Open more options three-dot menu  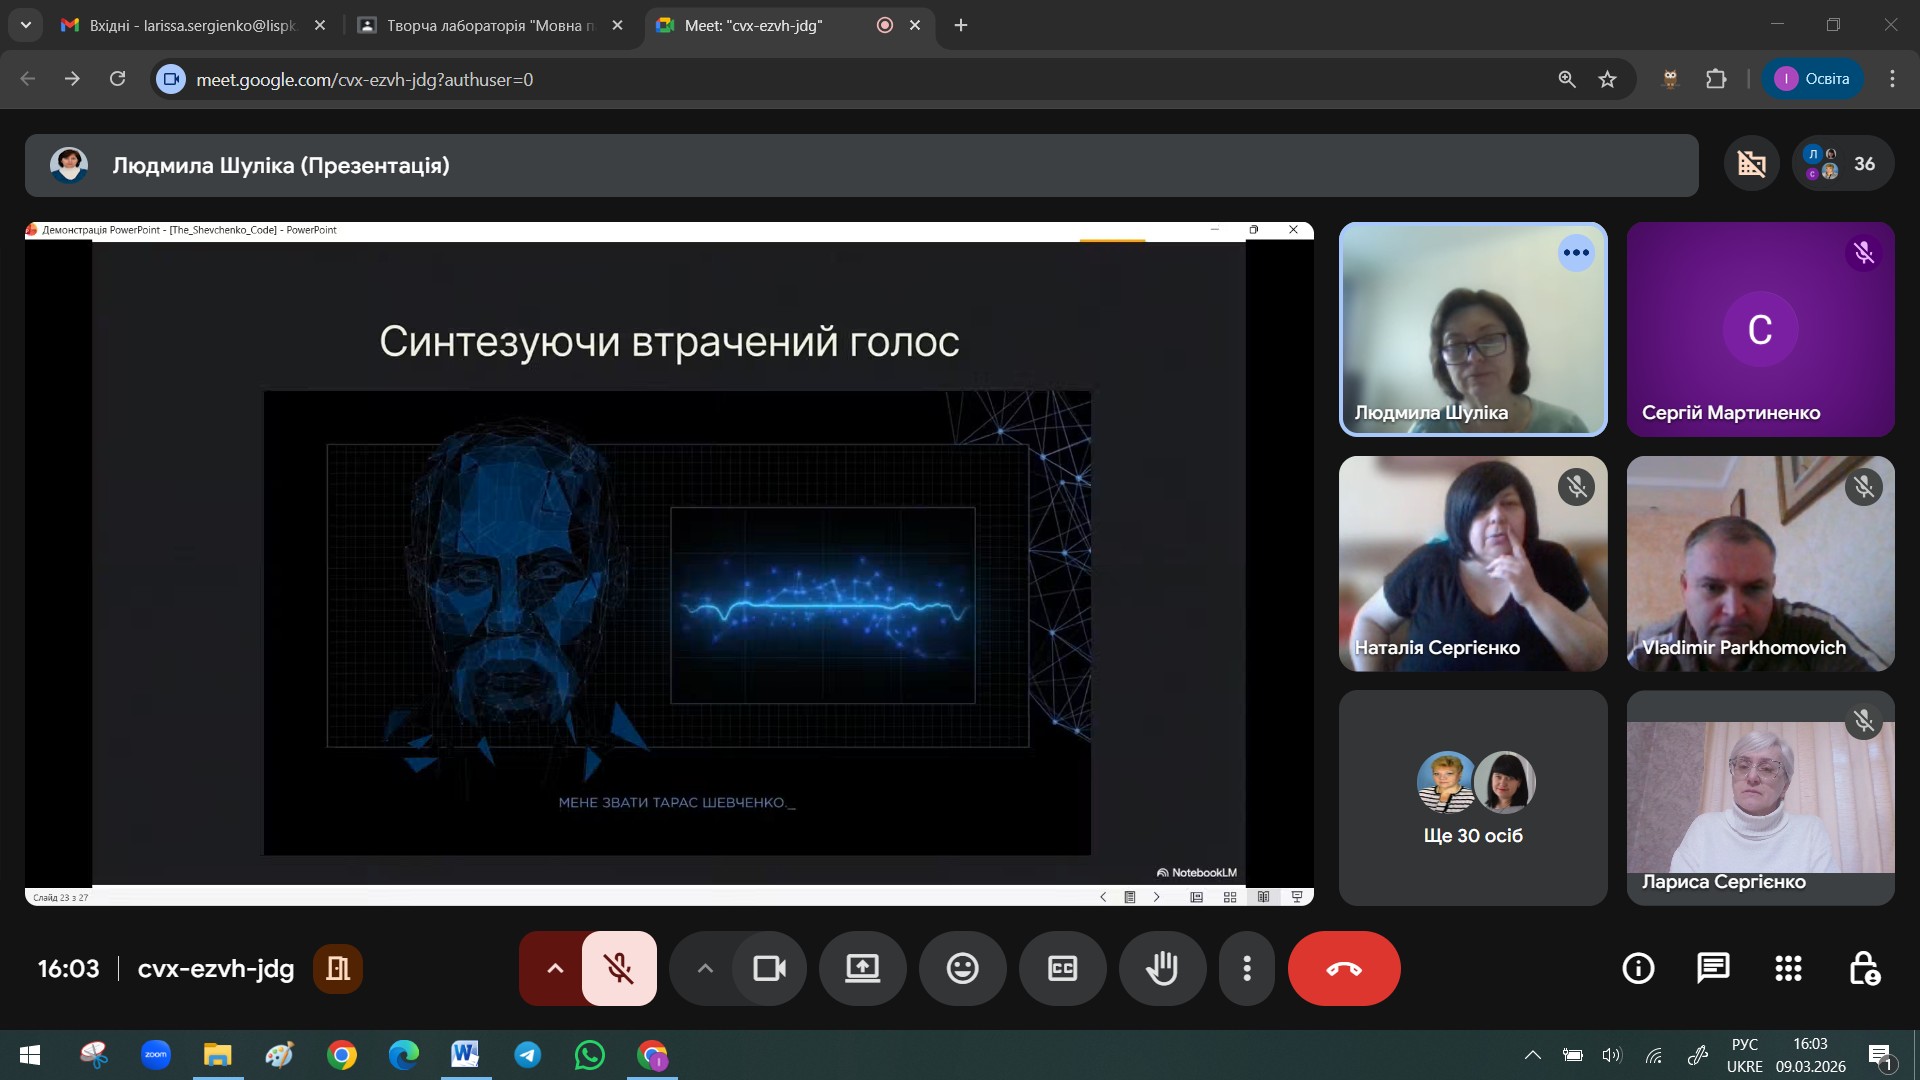[x=1246, y=968]
